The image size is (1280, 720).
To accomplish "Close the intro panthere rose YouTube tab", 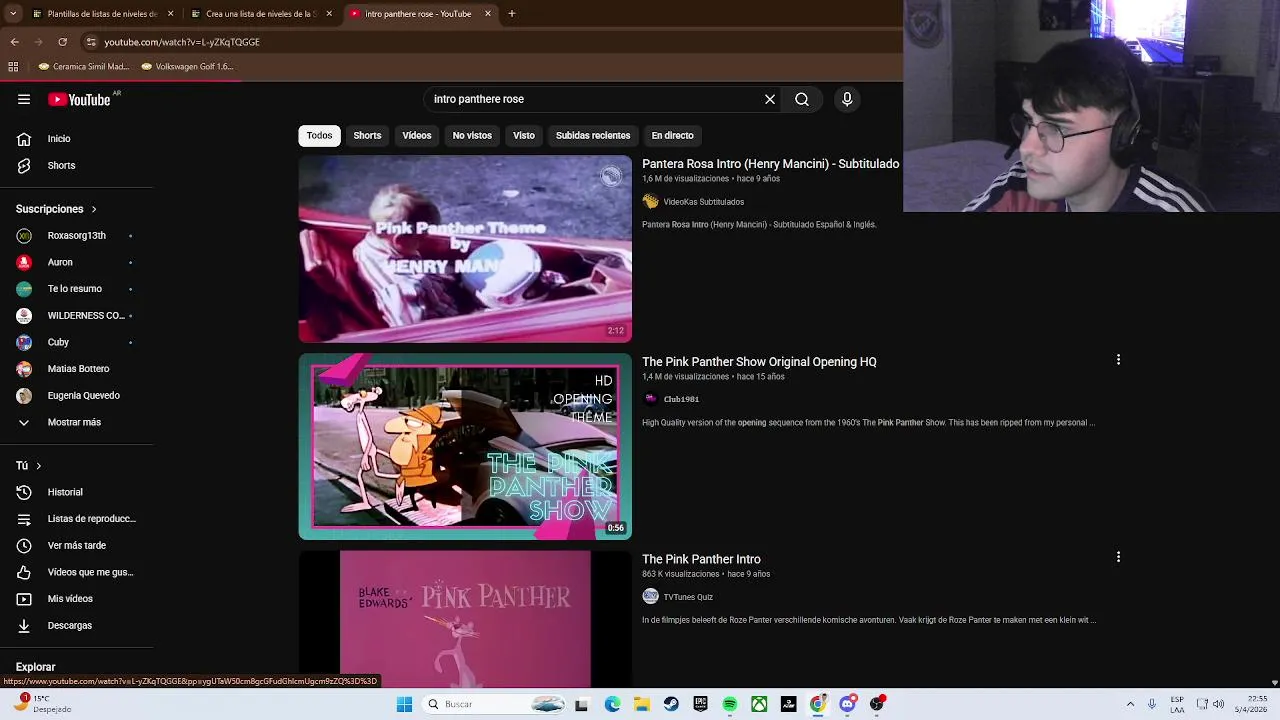I will point(488,14).
